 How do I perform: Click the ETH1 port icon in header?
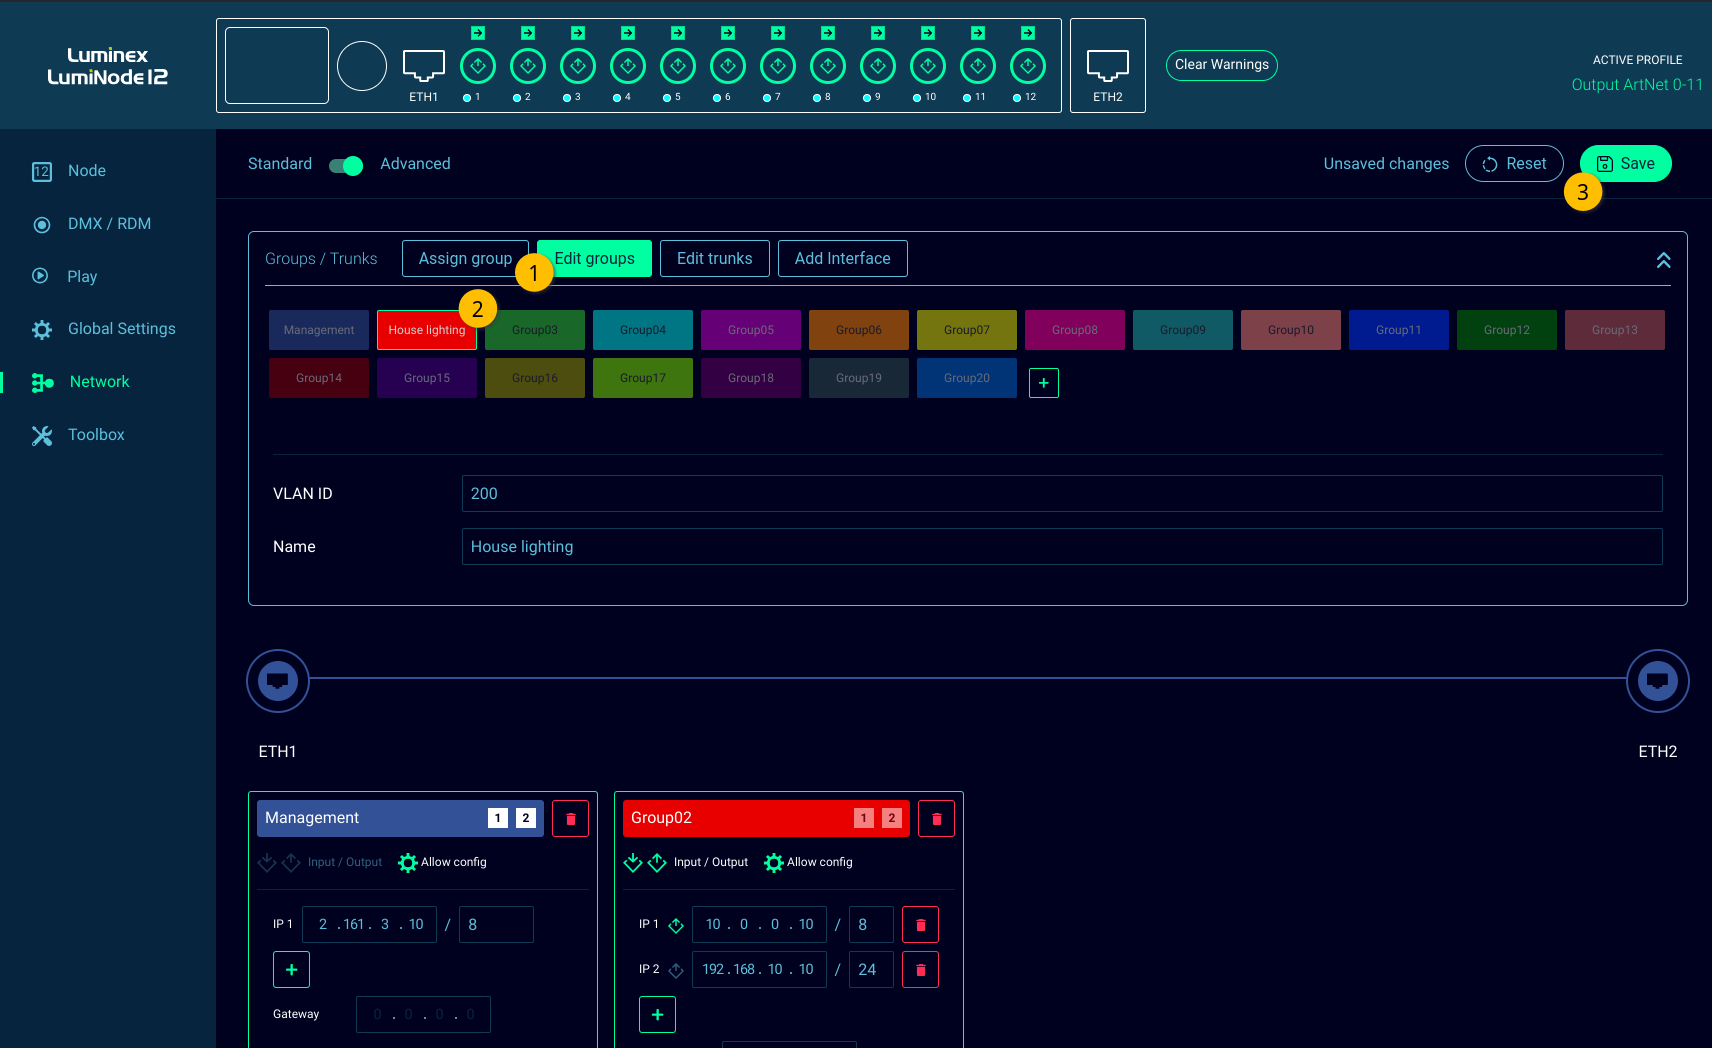423,66
